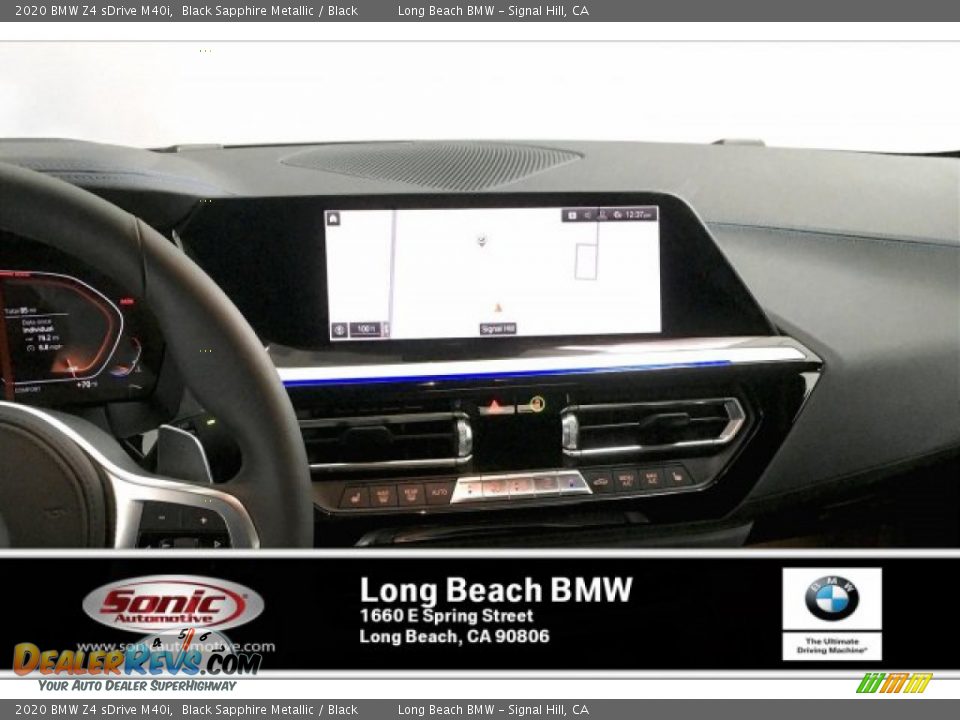Select the air distribution rocker
The image size is (960, 720).
[x=521, y=486]
